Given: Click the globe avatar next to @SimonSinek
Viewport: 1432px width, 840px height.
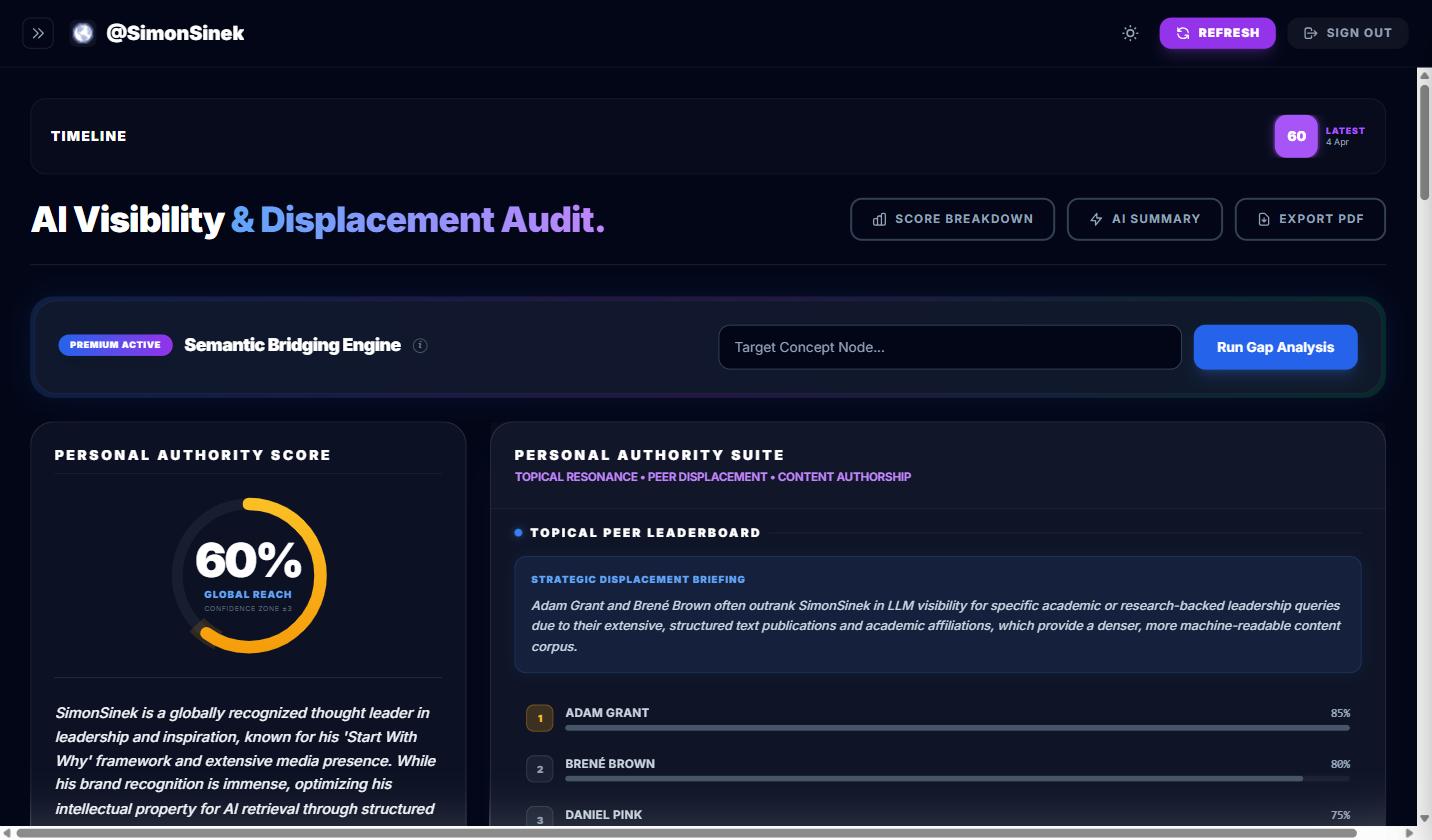Looking at the screenshot, I should pyautogui.click(x=82, y=32).
